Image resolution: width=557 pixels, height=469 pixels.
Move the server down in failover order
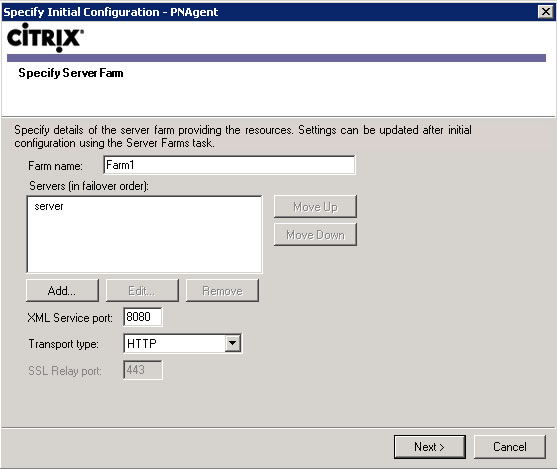(315, 234)
